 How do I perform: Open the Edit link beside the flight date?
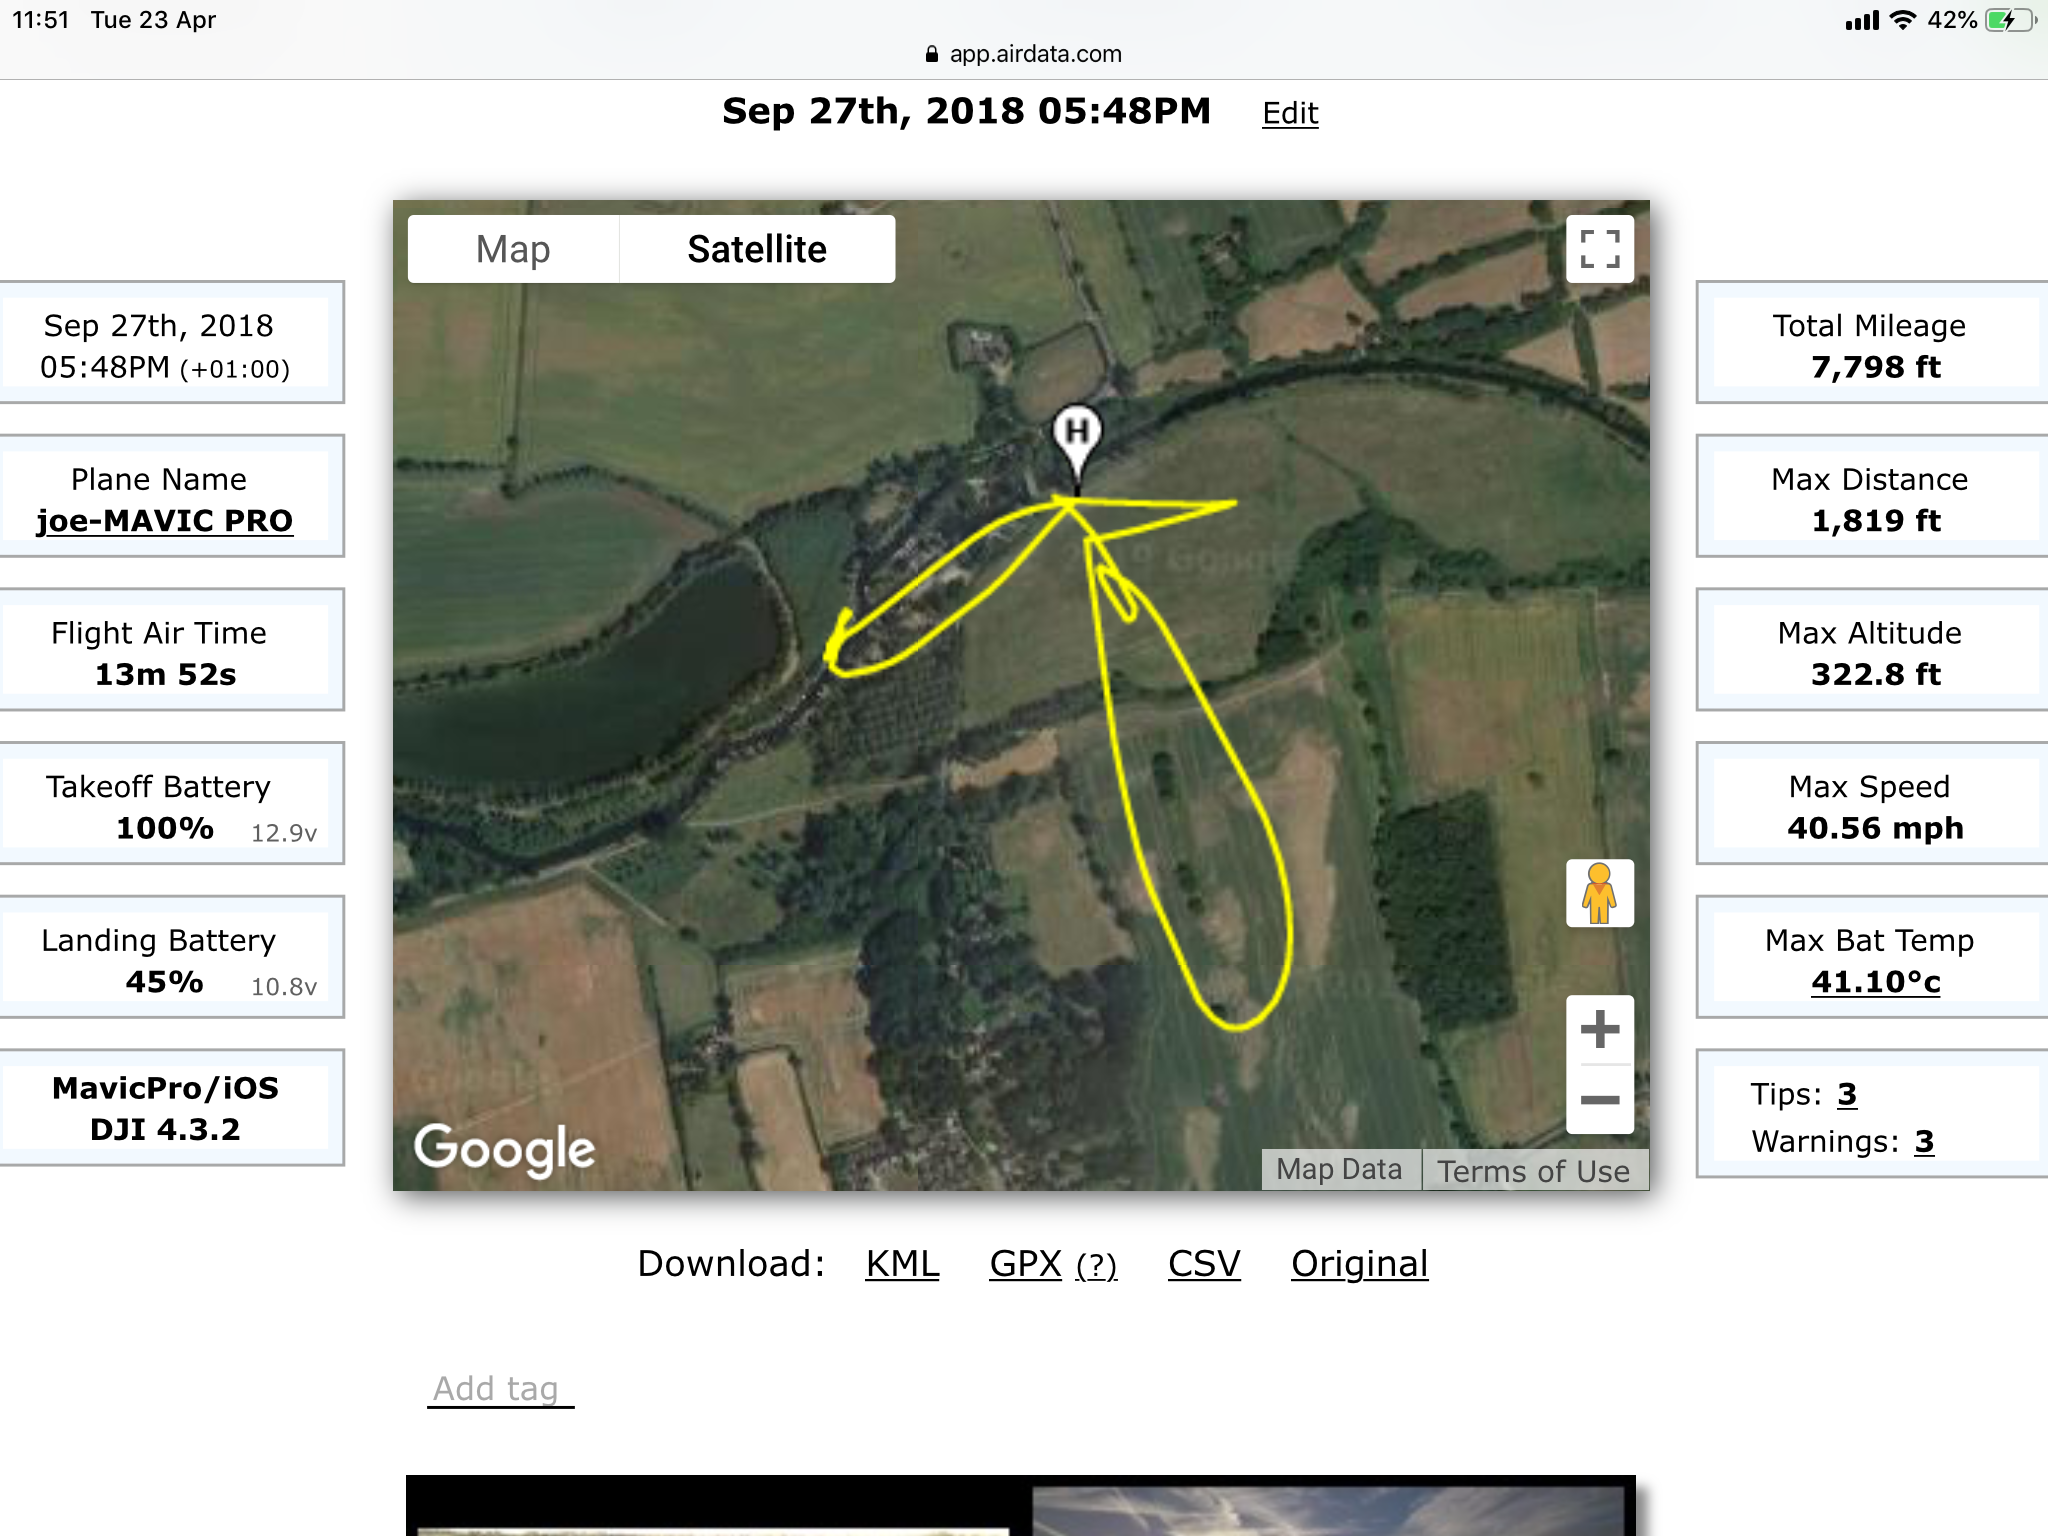1290,113
